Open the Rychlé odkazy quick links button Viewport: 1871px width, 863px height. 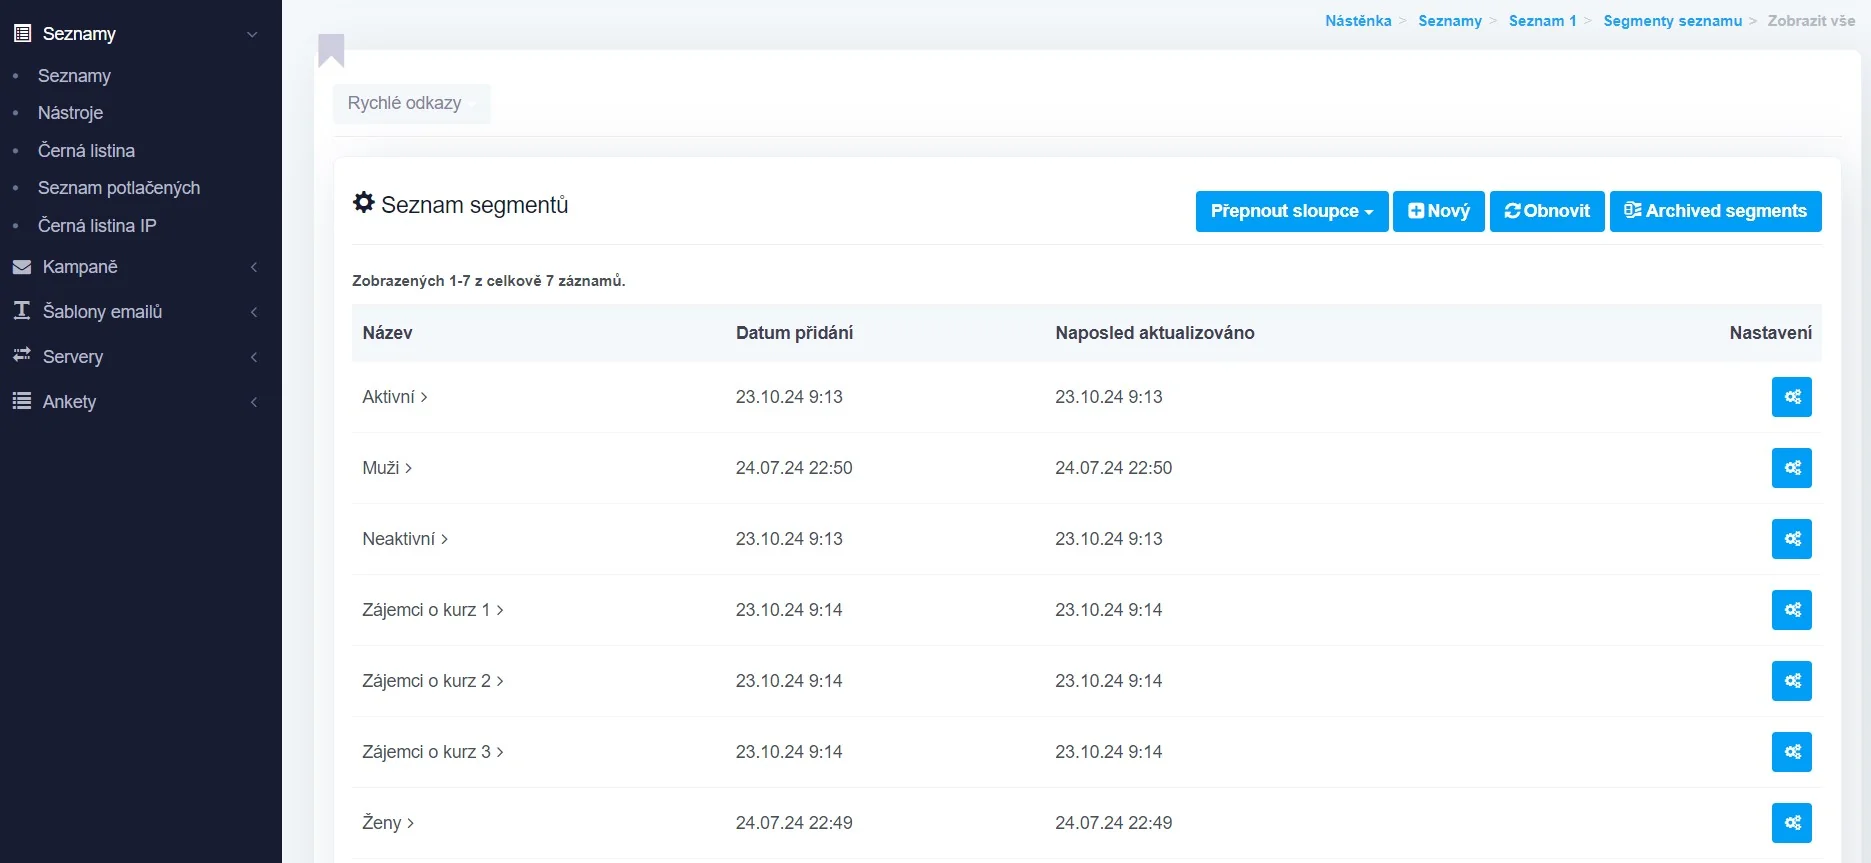pos(411,104)
